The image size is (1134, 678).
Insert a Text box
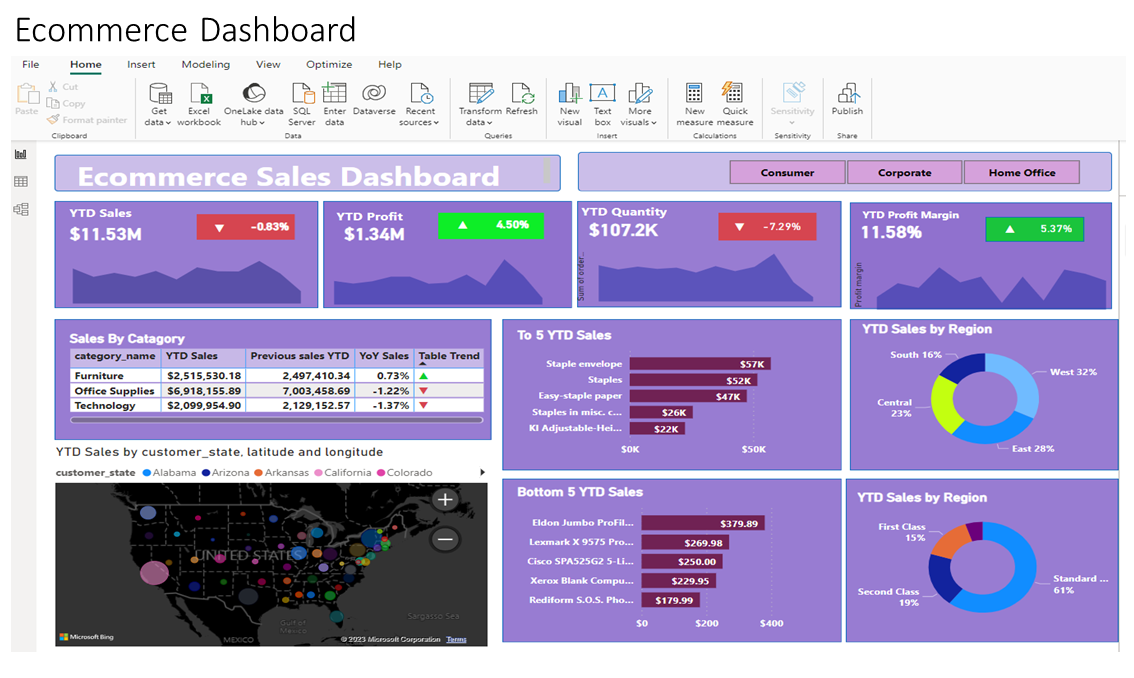tap(602, 95)
